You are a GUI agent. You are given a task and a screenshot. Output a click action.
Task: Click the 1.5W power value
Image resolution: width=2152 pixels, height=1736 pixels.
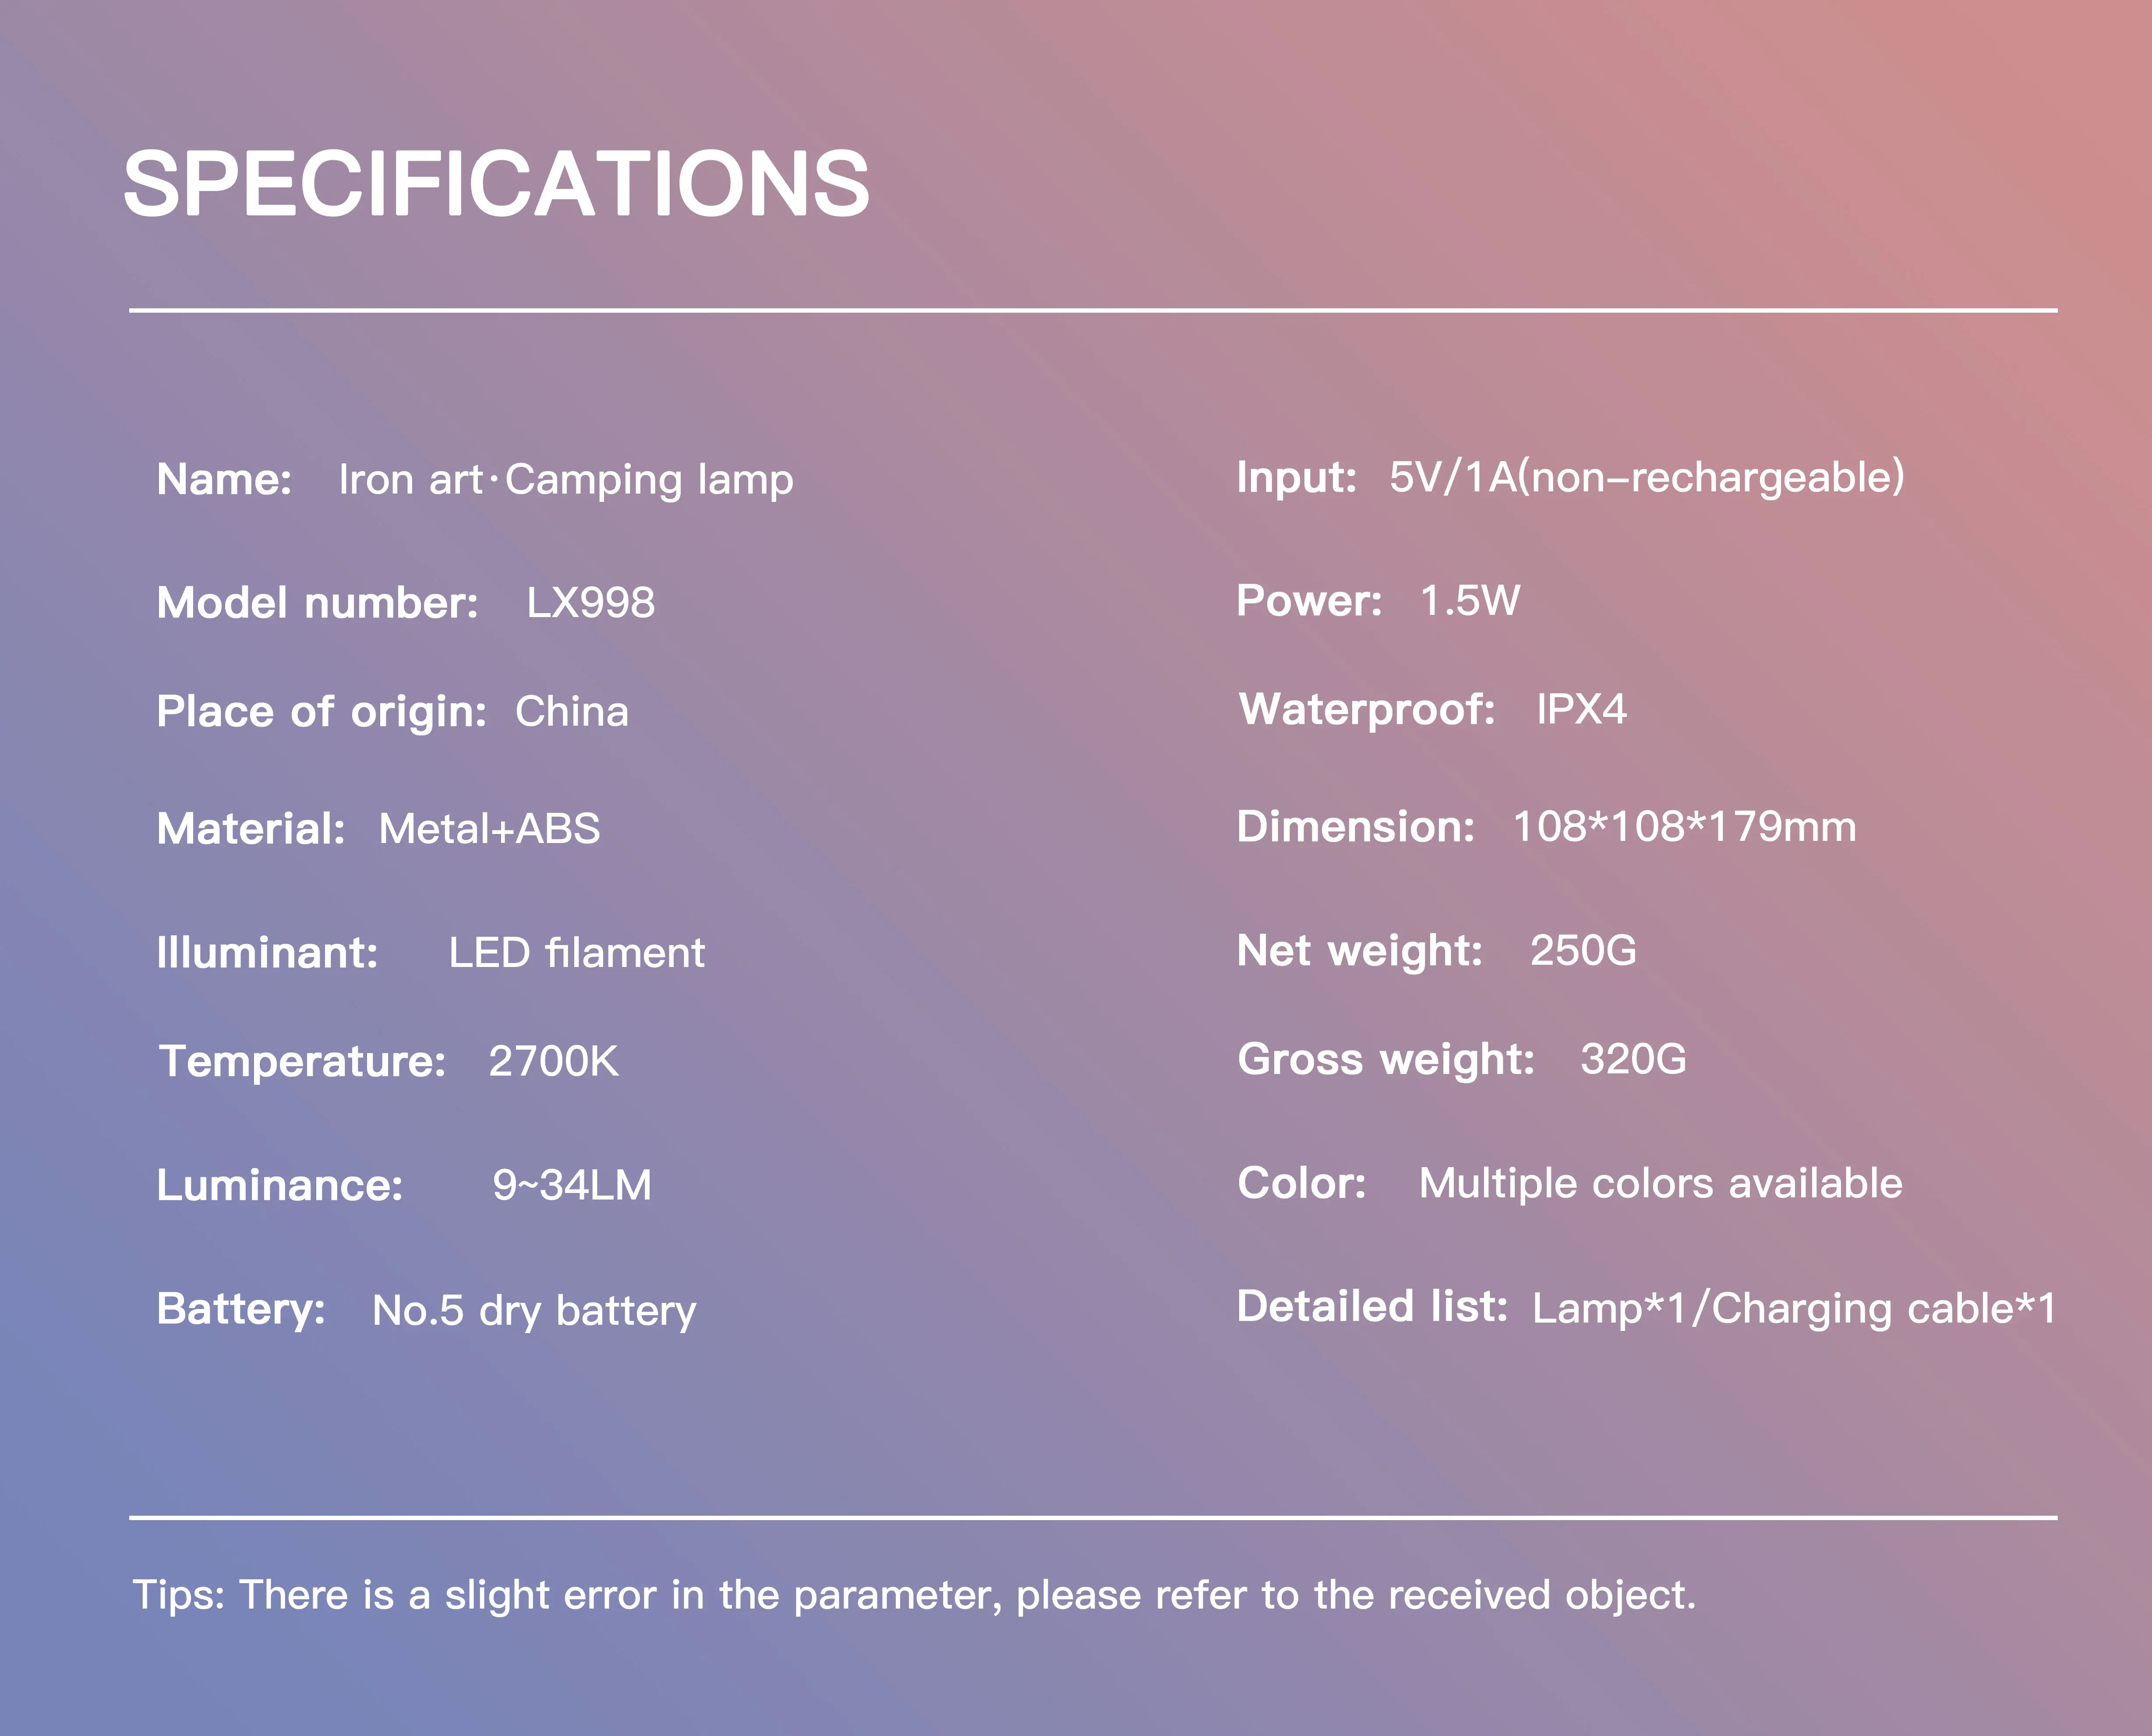(1469, 601)
